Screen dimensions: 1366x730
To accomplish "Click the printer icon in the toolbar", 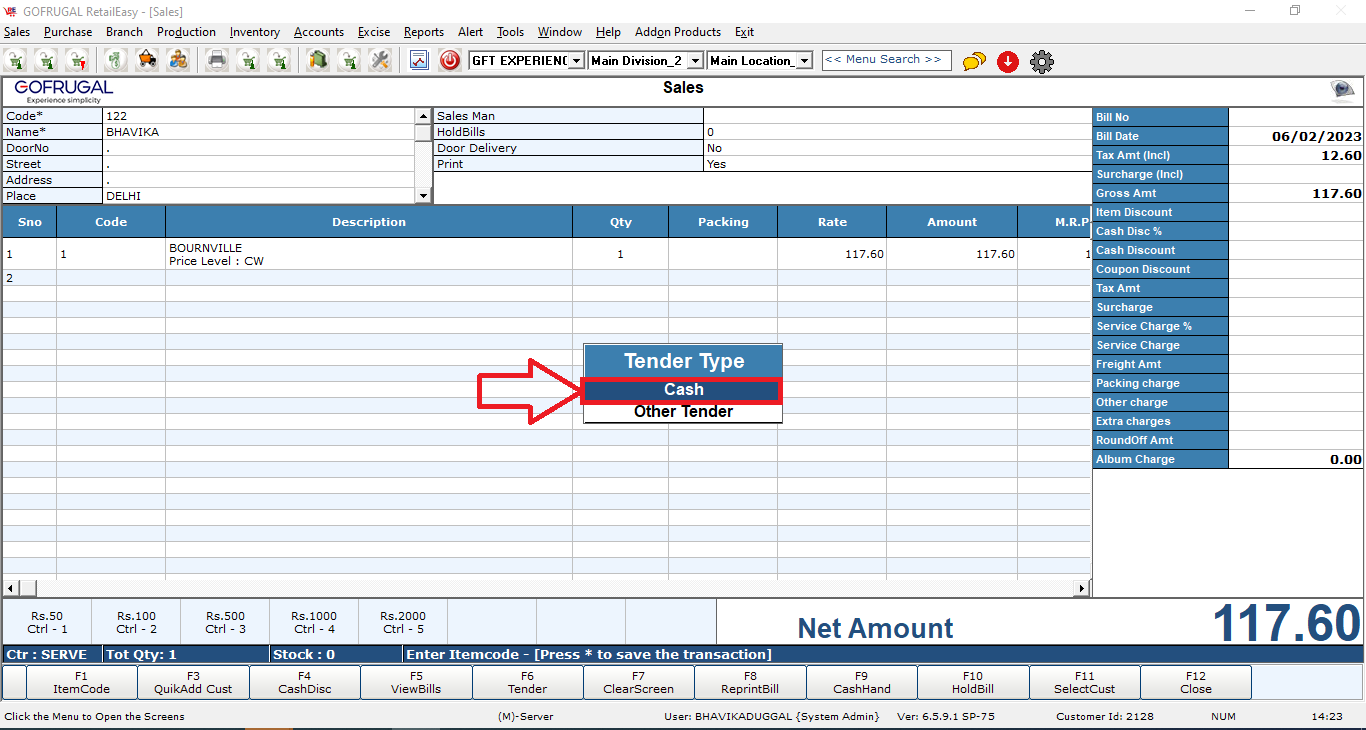I will click(217, 61).
